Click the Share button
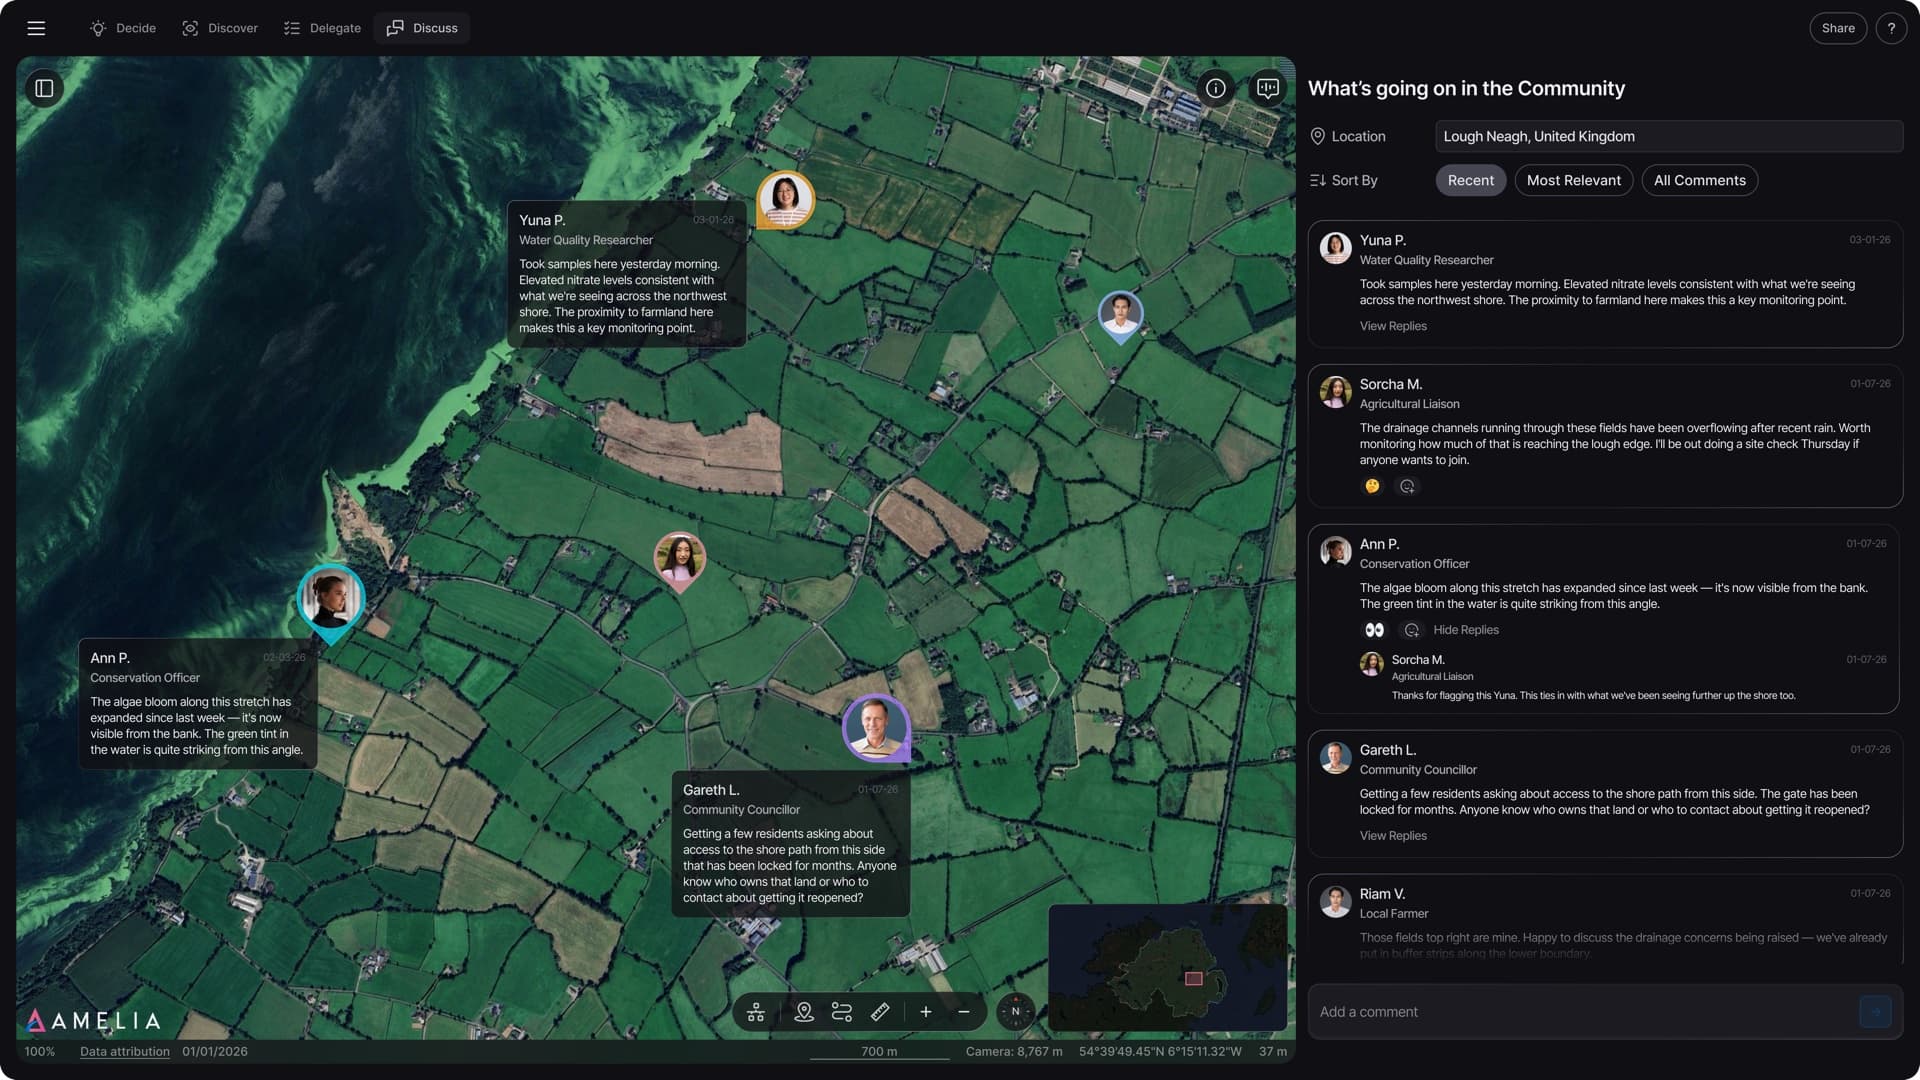Image resolution: width=1920 pixels, height=1080 pixels. 1838,28
